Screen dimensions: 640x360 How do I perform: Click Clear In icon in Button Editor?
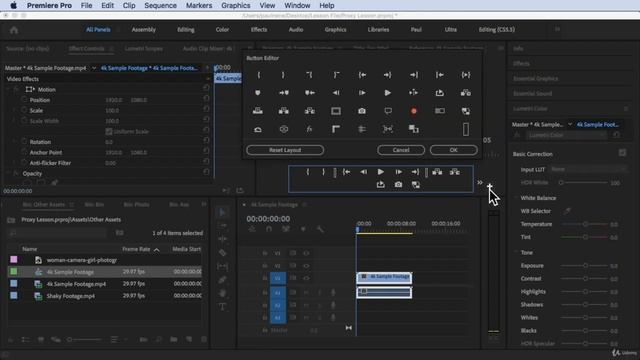(x=309, y=75)
